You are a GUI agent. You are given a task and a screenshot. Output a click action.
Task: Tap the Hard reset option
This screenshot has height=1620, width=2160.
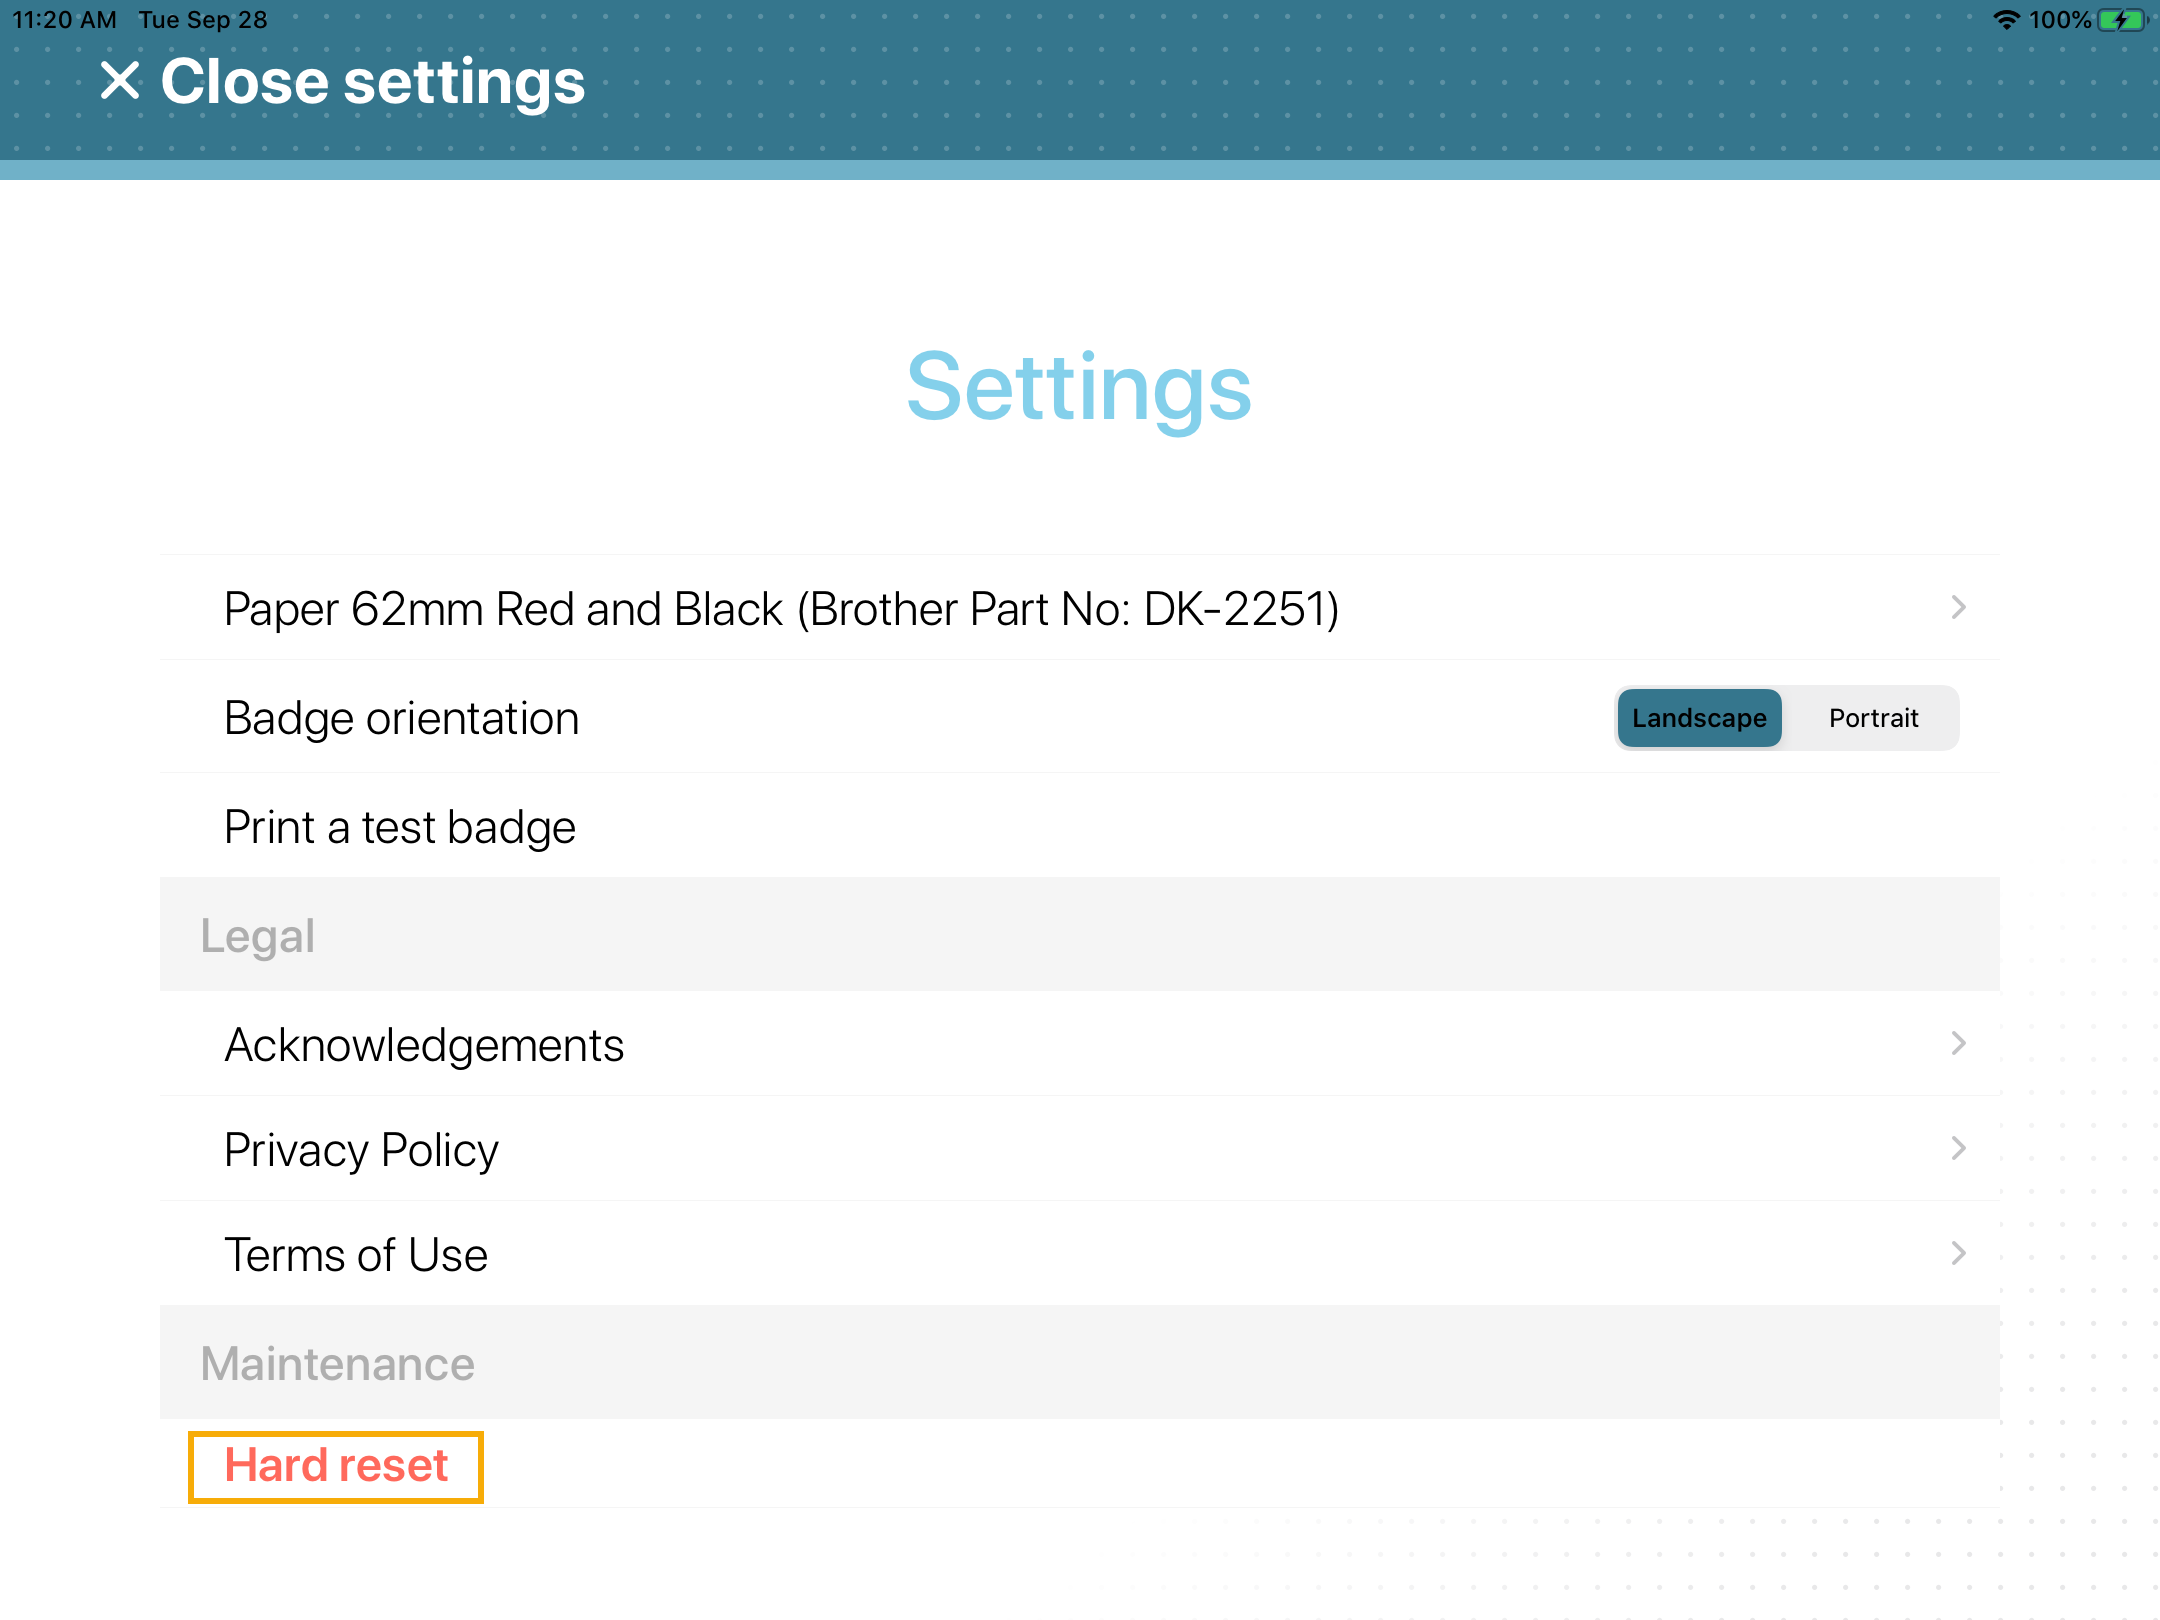coord(336,1466)
